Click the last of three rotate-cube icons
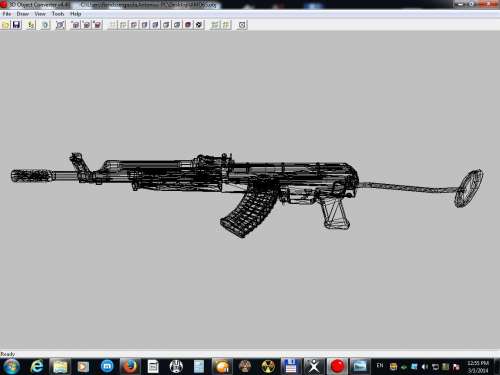 (98, 25)
